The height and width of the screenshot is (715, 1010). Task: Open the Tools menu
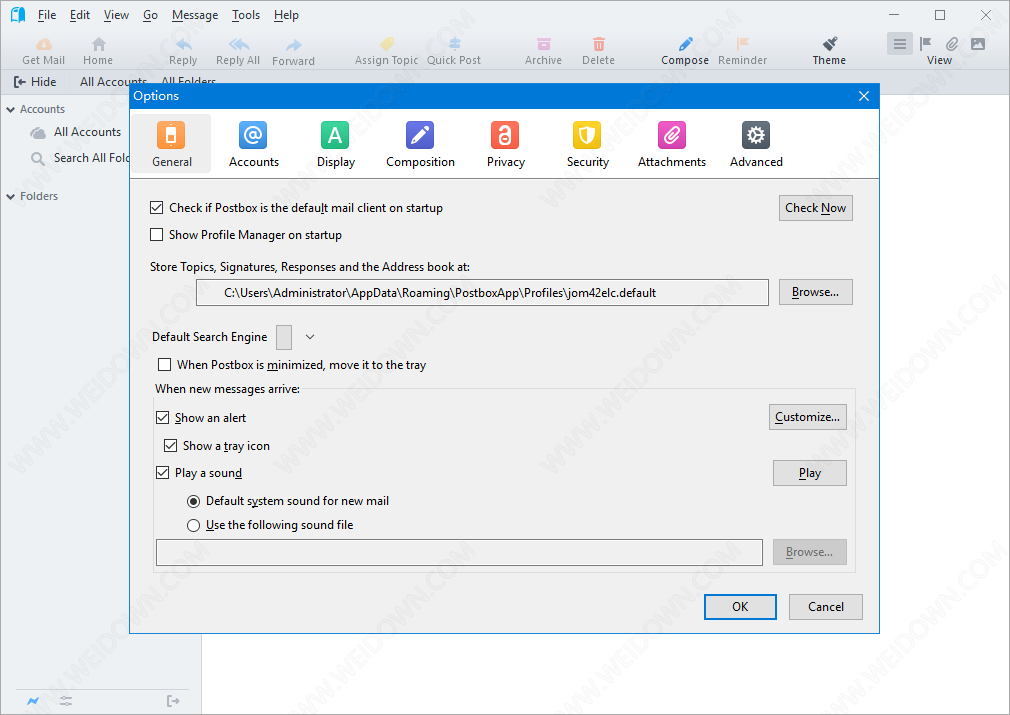pos(245,15)
